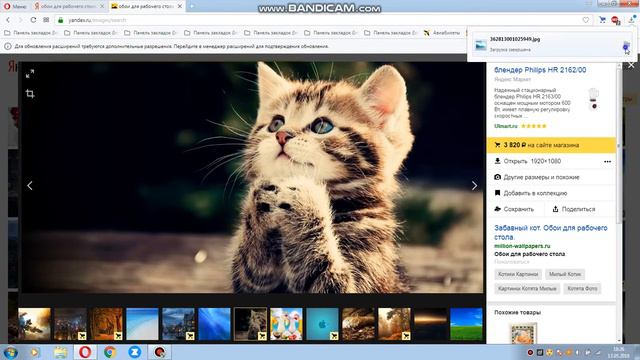
Task: Visit the million-wallpapers.ru source link
Action: [x=522, y=246]
